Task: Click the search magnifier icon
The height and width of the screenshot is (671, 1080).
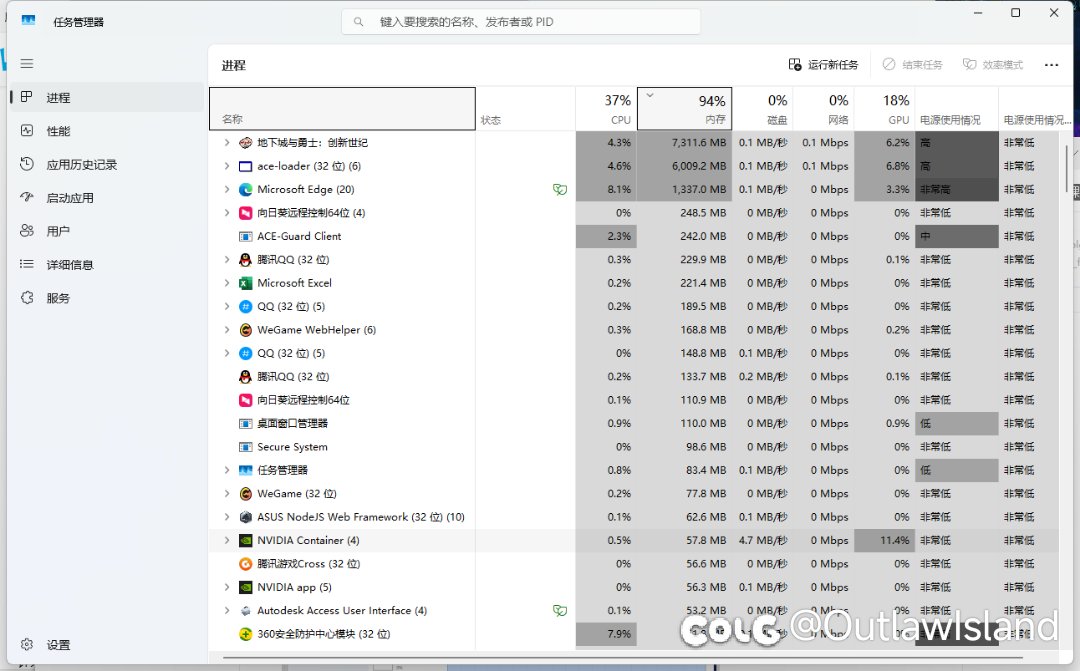Action: coord(358,22)
